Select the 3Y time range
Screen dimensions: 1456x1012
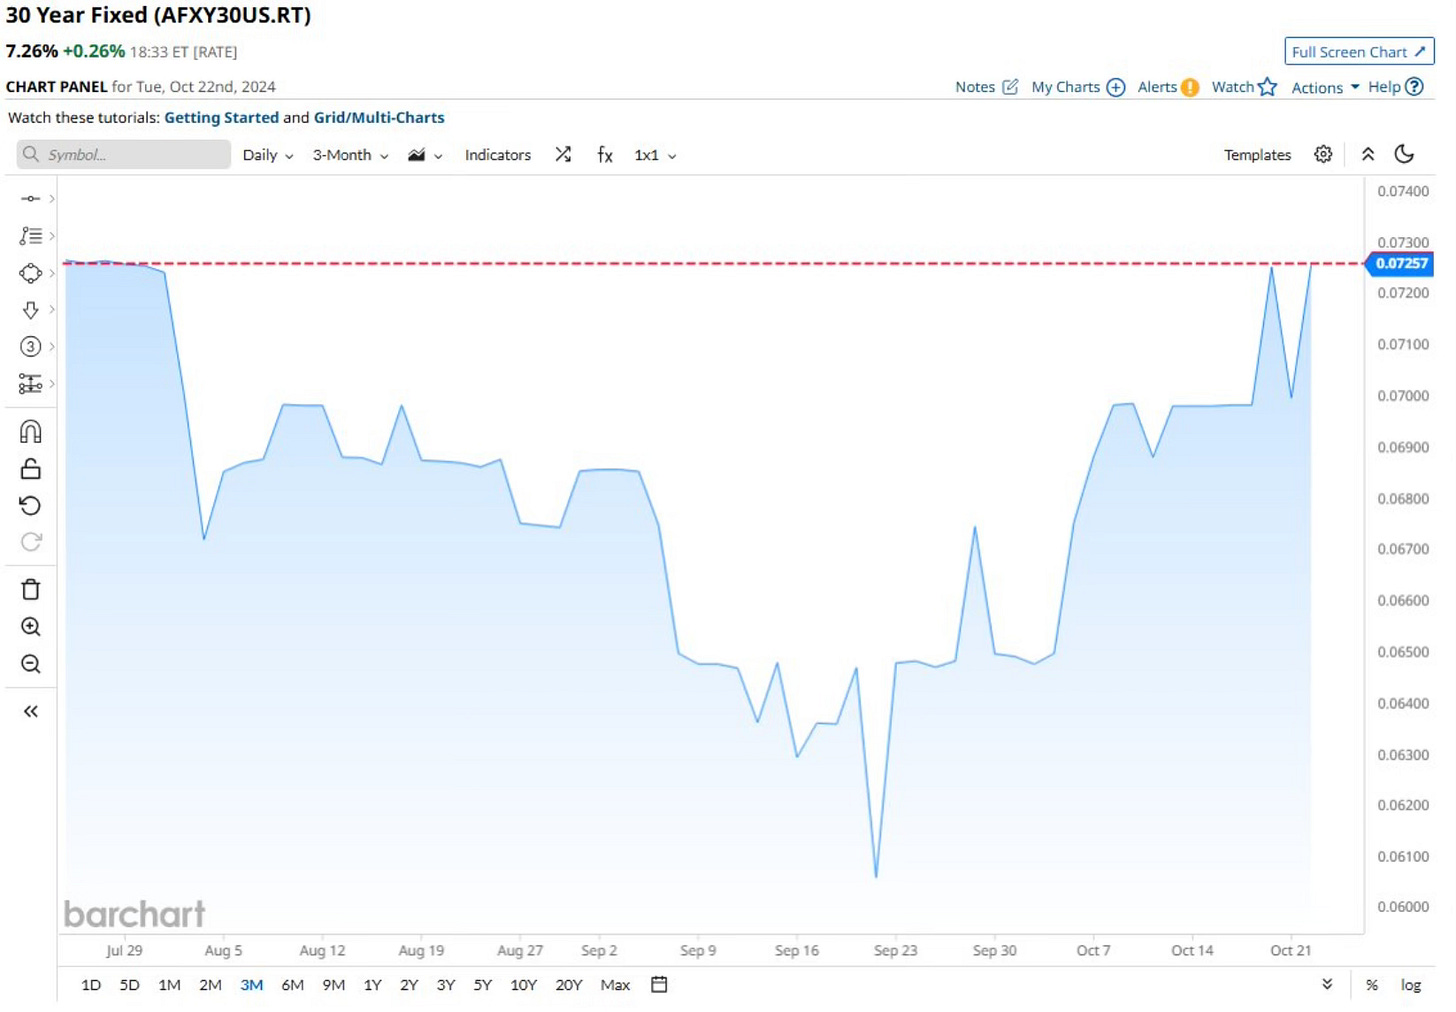(x=446, y=985)
